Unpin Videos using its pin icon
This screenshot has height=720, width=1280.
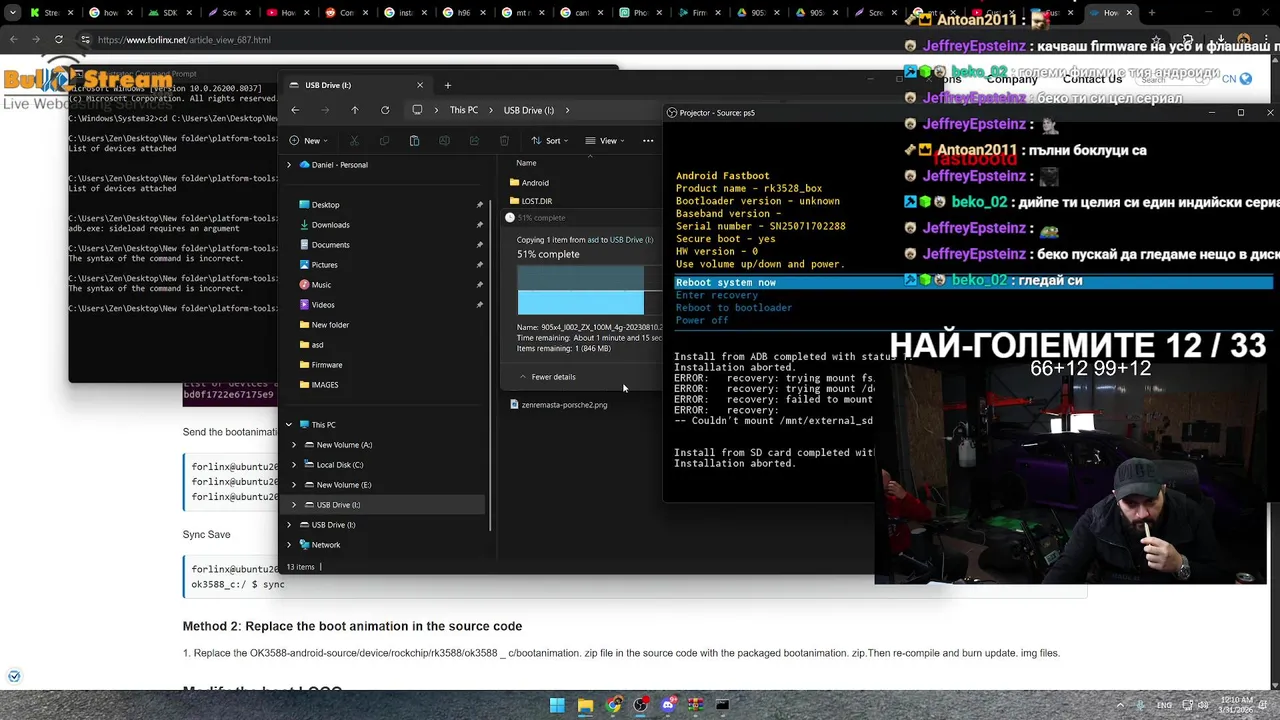[479, 305]
